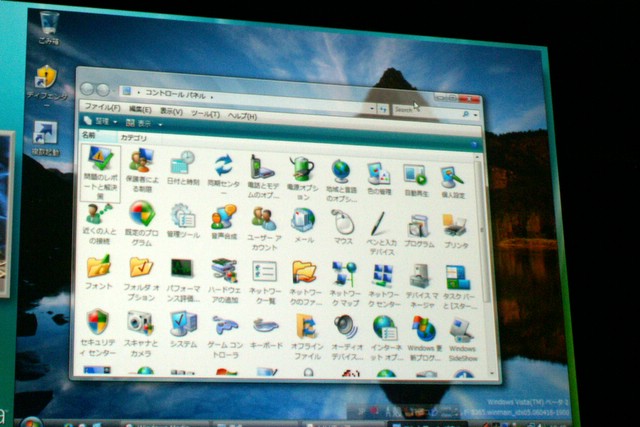Open キーボード (Keyboard) settings icon
640x427 pixels.
click(x=266, y=333)
